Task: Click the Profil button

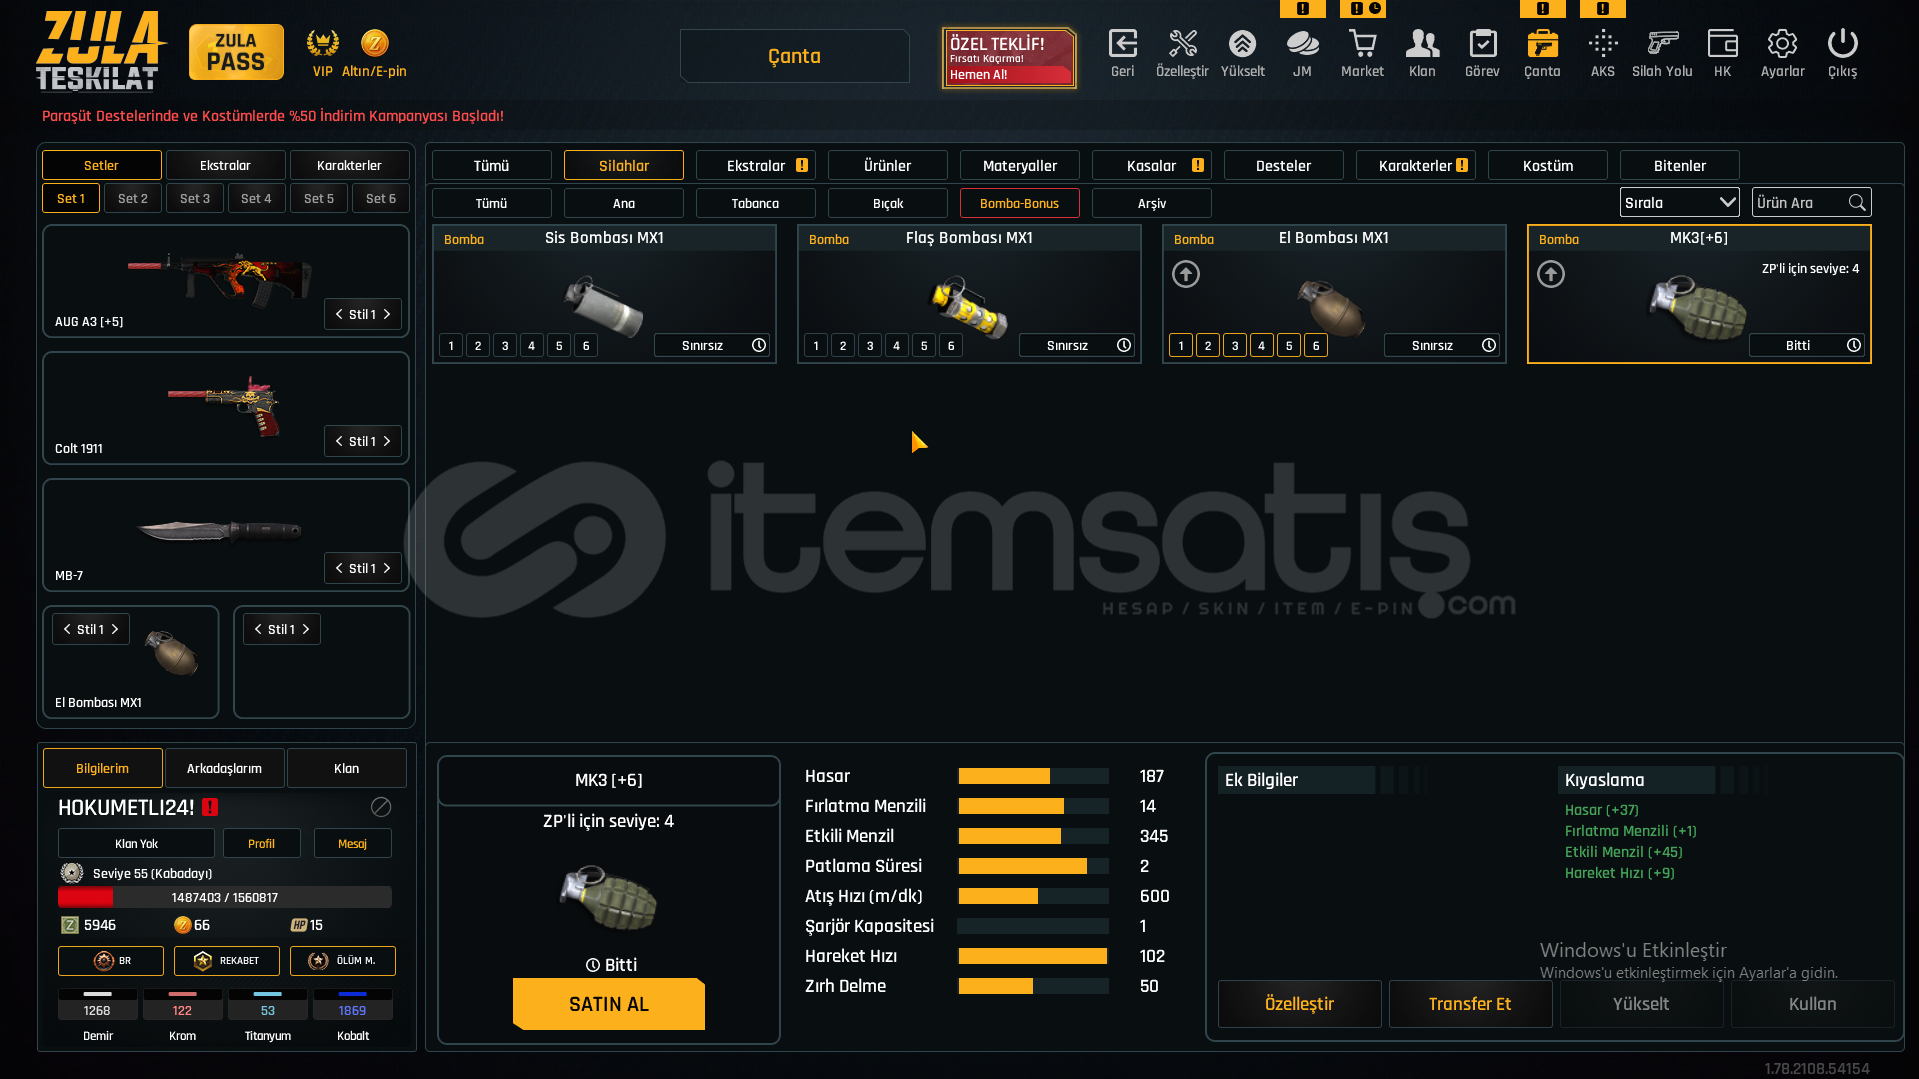Action: pyautogui.click(x=262, y=843)
